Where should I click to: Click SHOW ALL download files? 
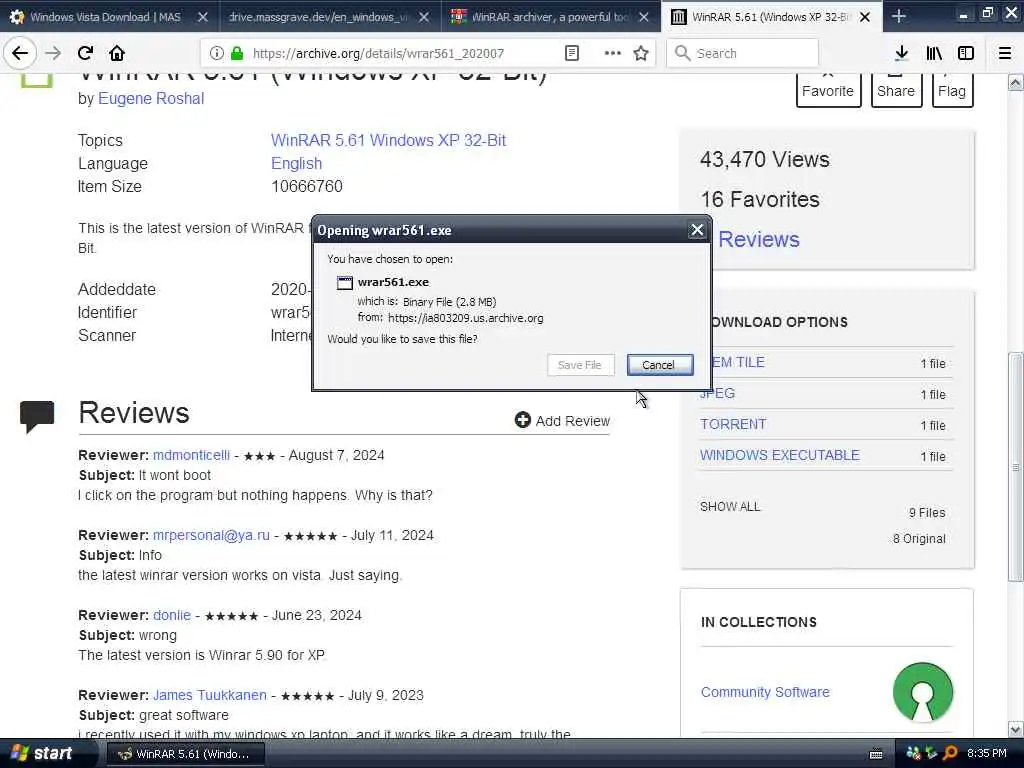point(730,507)
